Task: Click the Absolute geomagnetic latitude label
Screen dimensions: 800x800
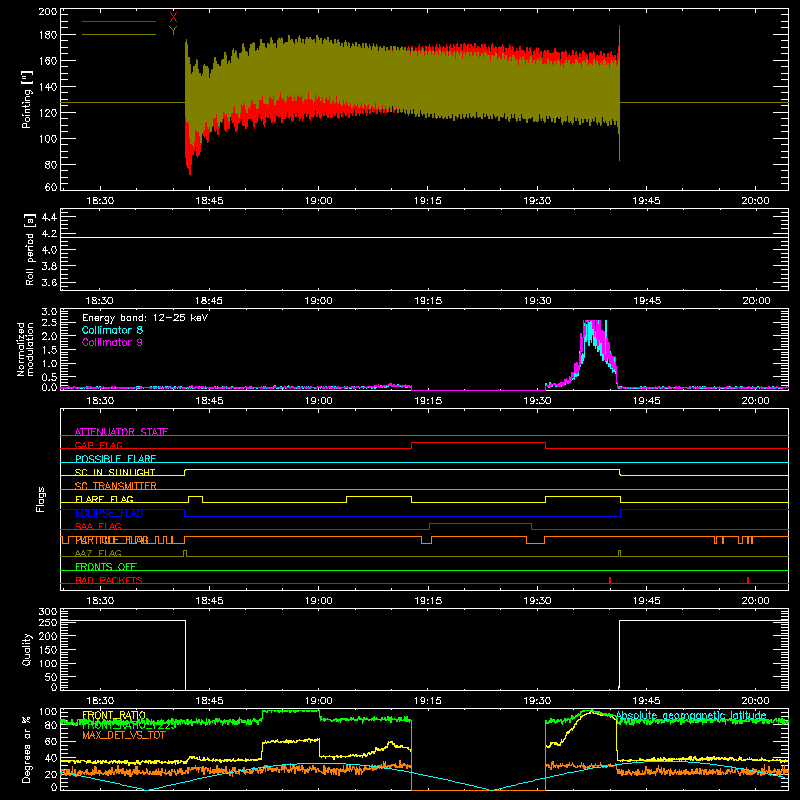Action: [x=691, y=715]
